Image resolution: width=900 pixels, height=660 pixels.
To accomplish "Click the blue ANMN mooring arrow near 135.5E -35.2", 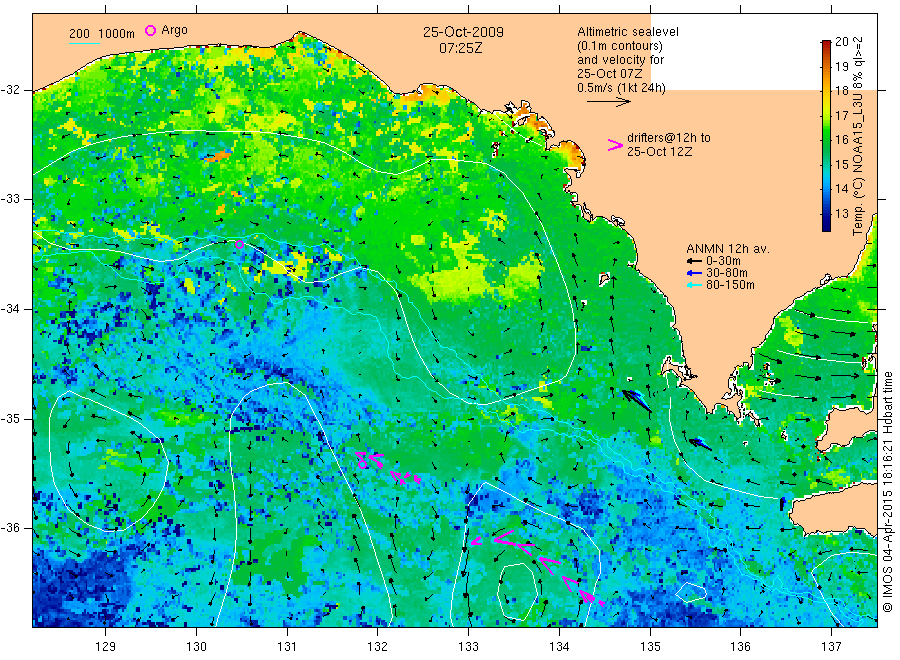I will (700, 444).
